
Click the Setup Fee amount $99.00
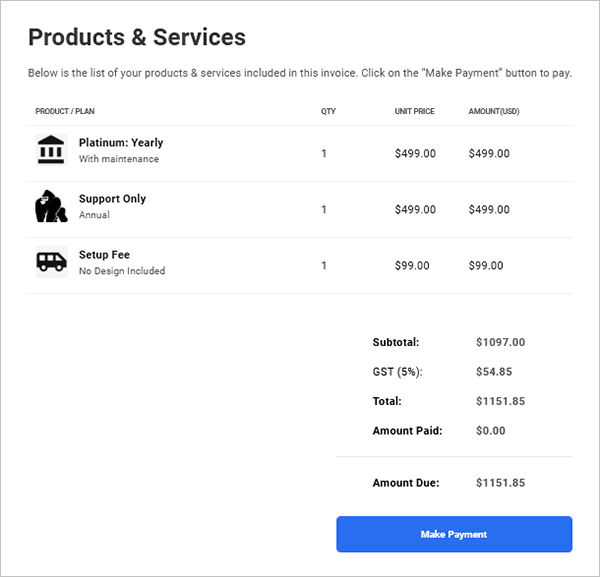[486, 266]
